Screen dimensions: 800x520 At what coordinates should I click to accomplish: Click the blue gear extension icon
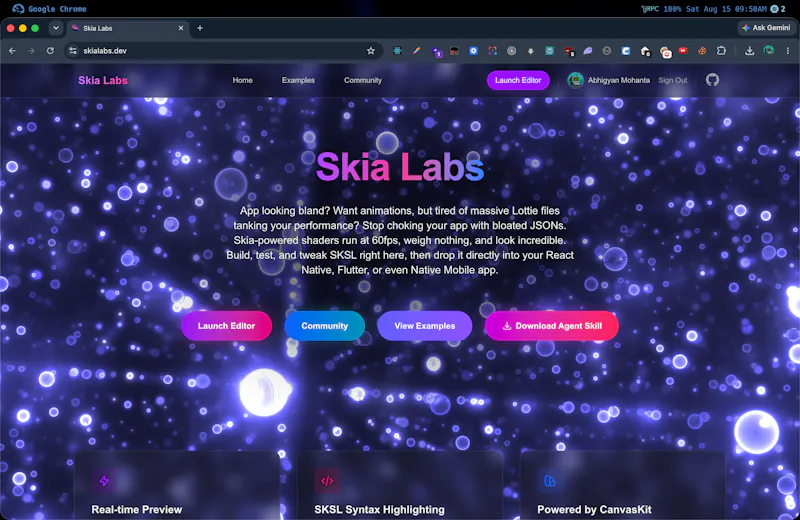click(x=473, y=51)
